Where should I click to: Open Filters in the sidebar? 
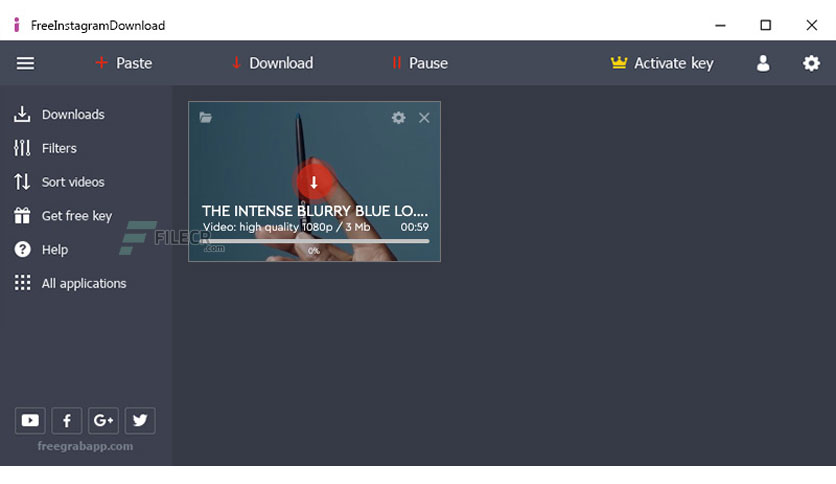tap(45, 148)
